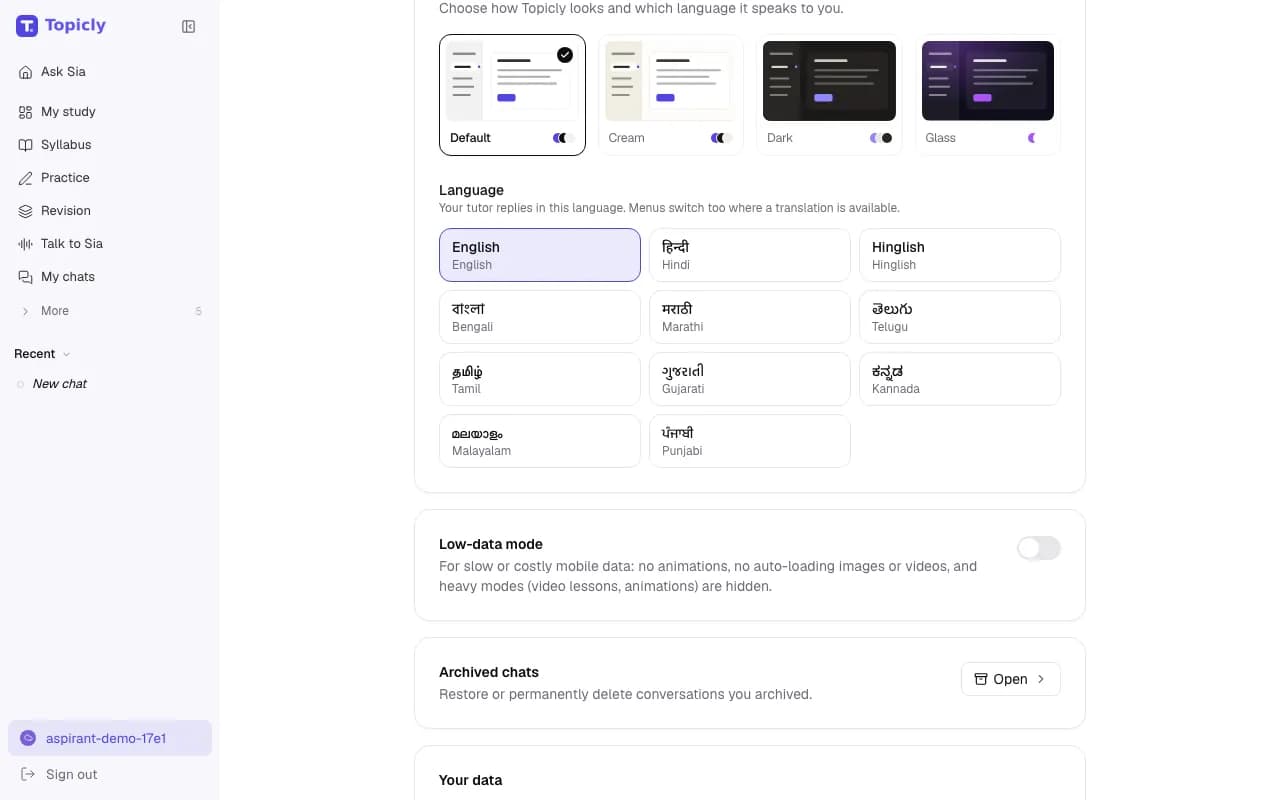Open Ask Sia home icon
This screenshot has height=800, width=1280.
tap(26, 72)
